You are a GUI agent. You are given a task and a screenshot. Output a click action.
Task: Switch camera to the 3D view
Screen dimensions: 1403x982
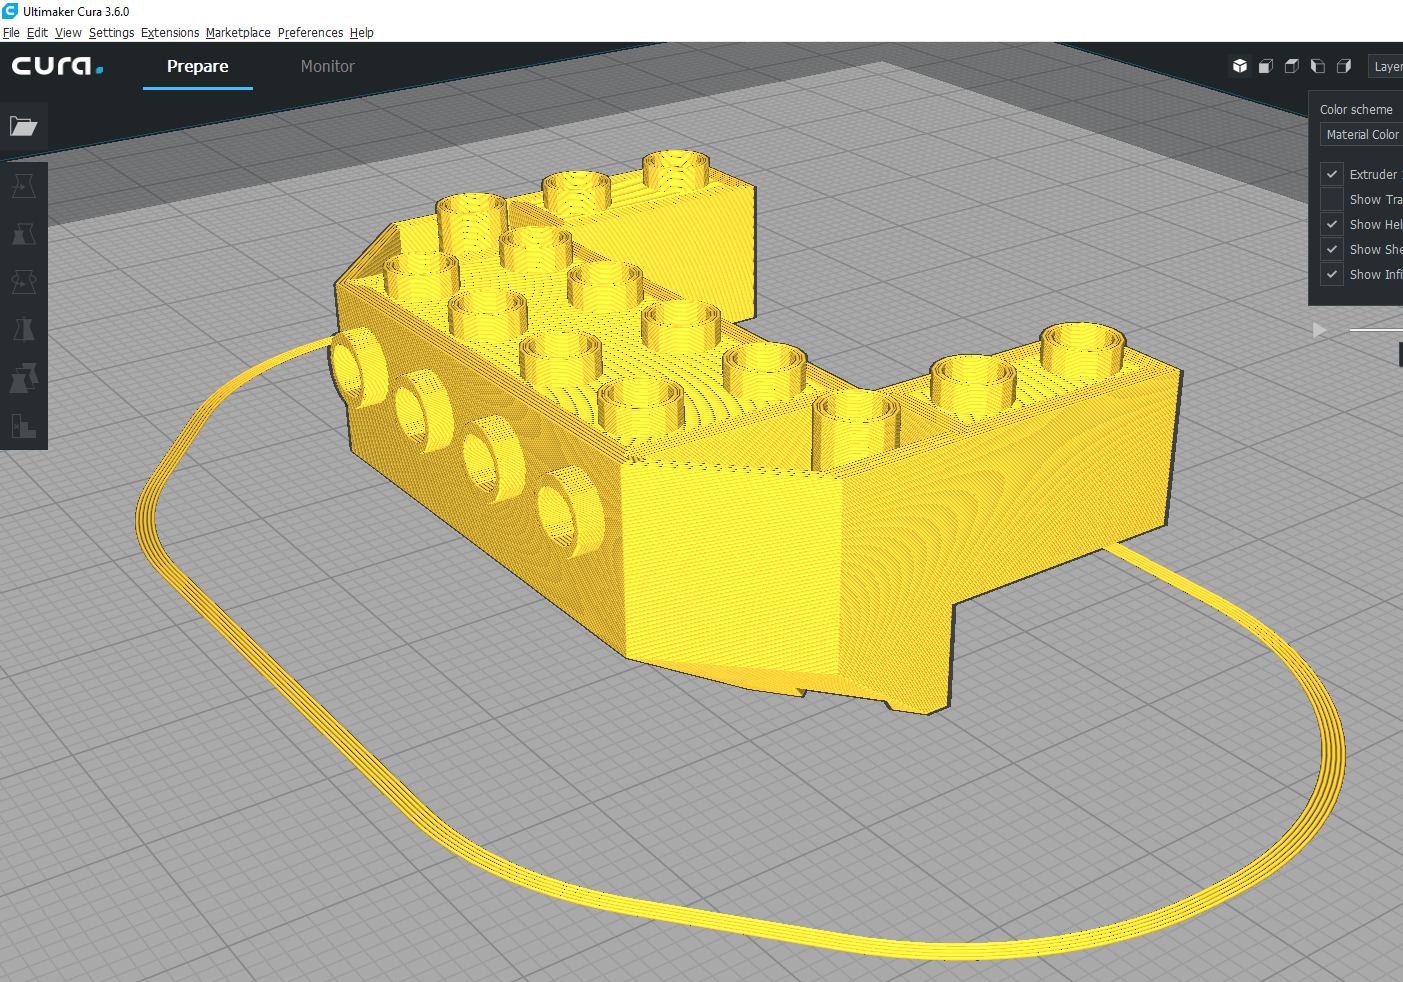pyautogui.click(x=1240, y=66)
